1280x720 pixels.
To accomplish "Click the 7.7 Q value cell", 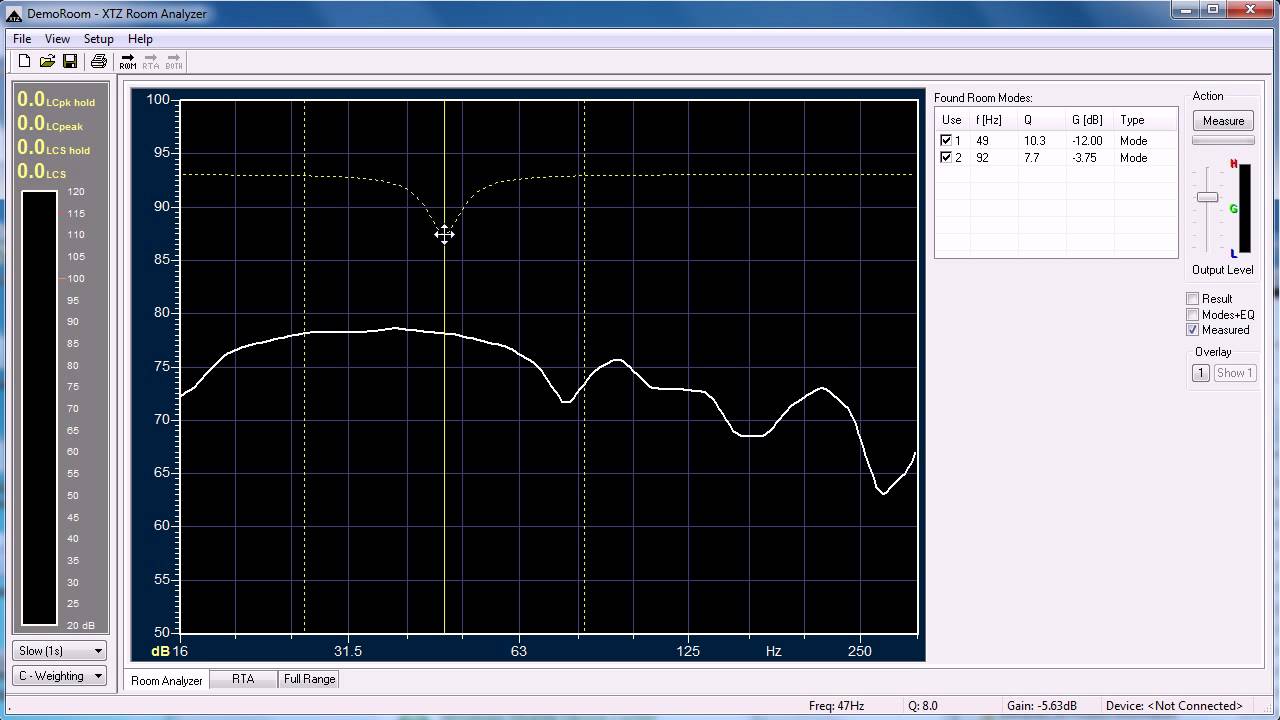I will pos(1031,158).
